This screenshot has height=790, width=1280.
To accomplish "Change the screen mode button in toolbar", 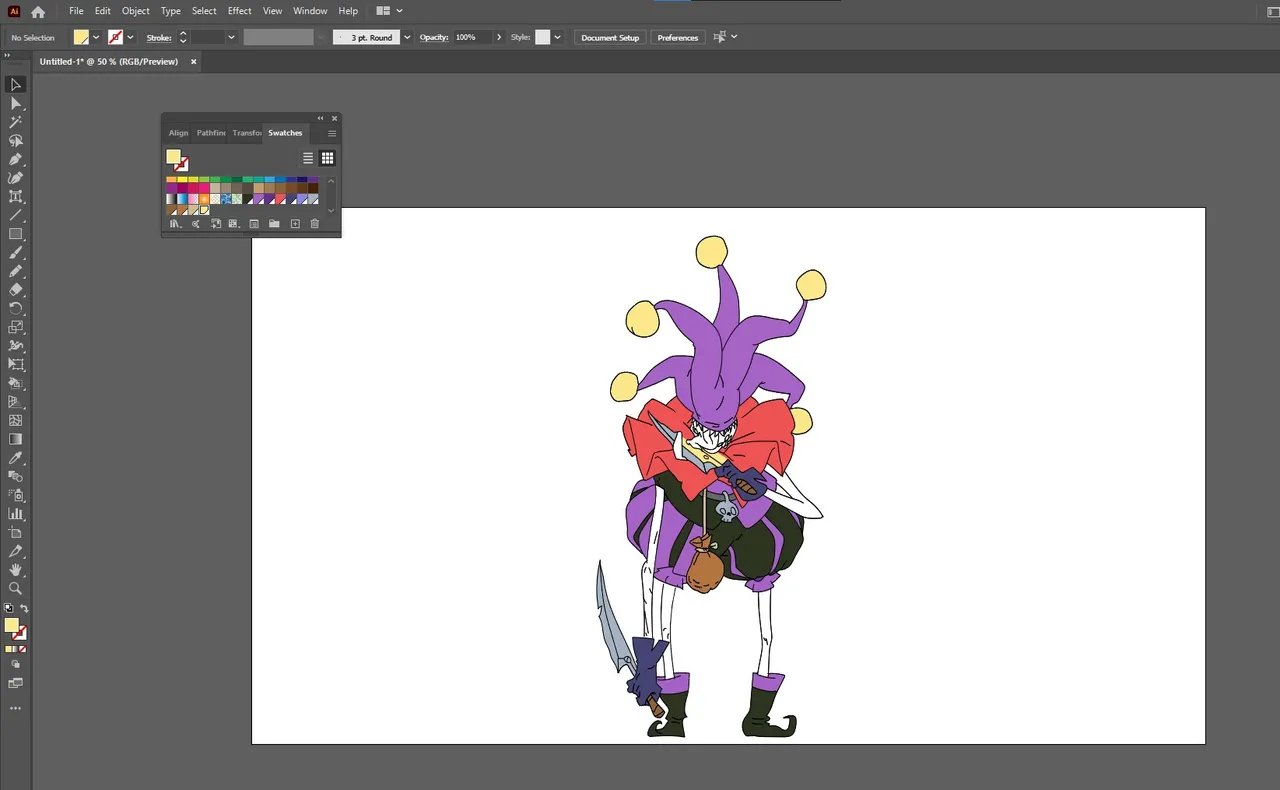I will coord(15,683).
